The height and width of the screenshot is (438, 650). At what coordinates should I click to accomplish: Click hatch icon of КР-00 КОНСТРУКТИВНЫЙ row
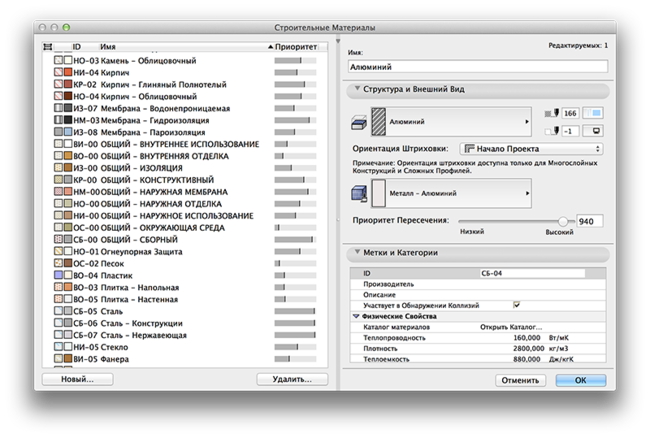58,180
